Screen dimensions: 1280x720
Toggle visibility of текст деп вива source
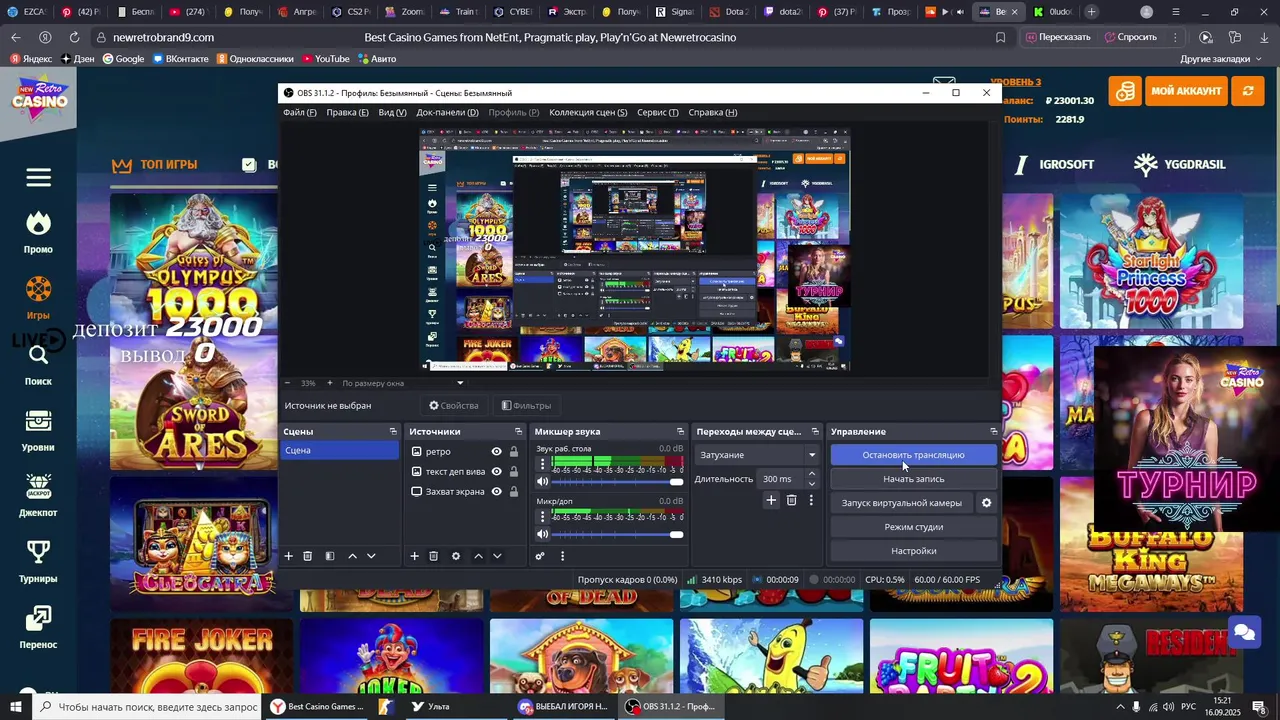(496, 472)
